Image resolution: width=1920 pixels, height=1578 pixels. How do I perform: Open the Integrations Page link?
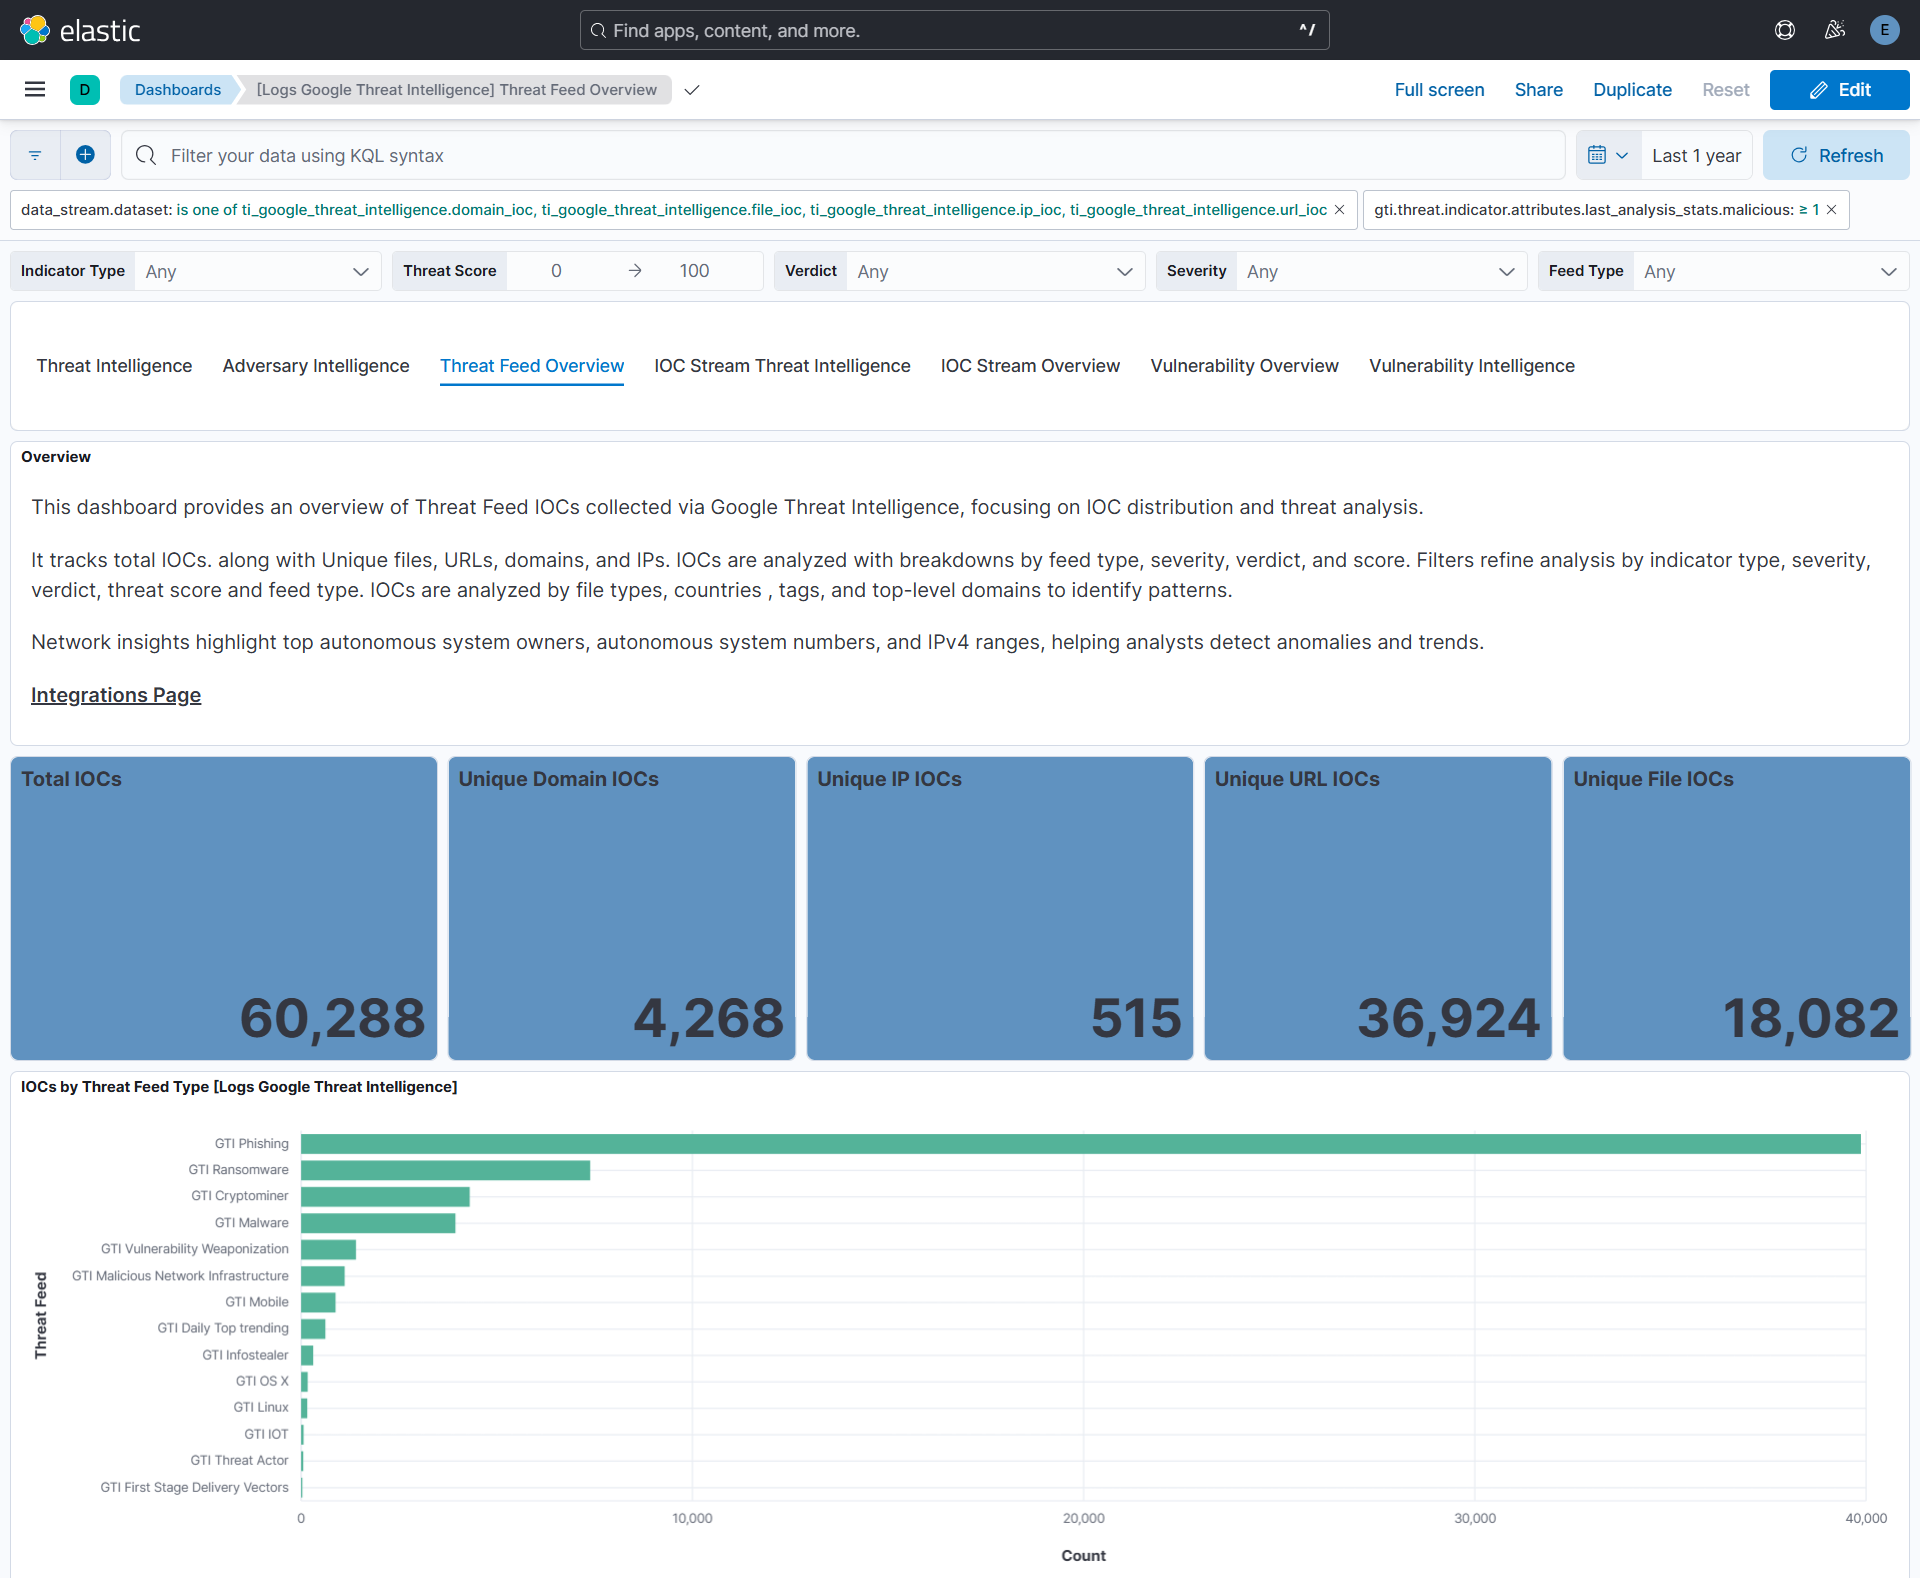coord(116,695)
